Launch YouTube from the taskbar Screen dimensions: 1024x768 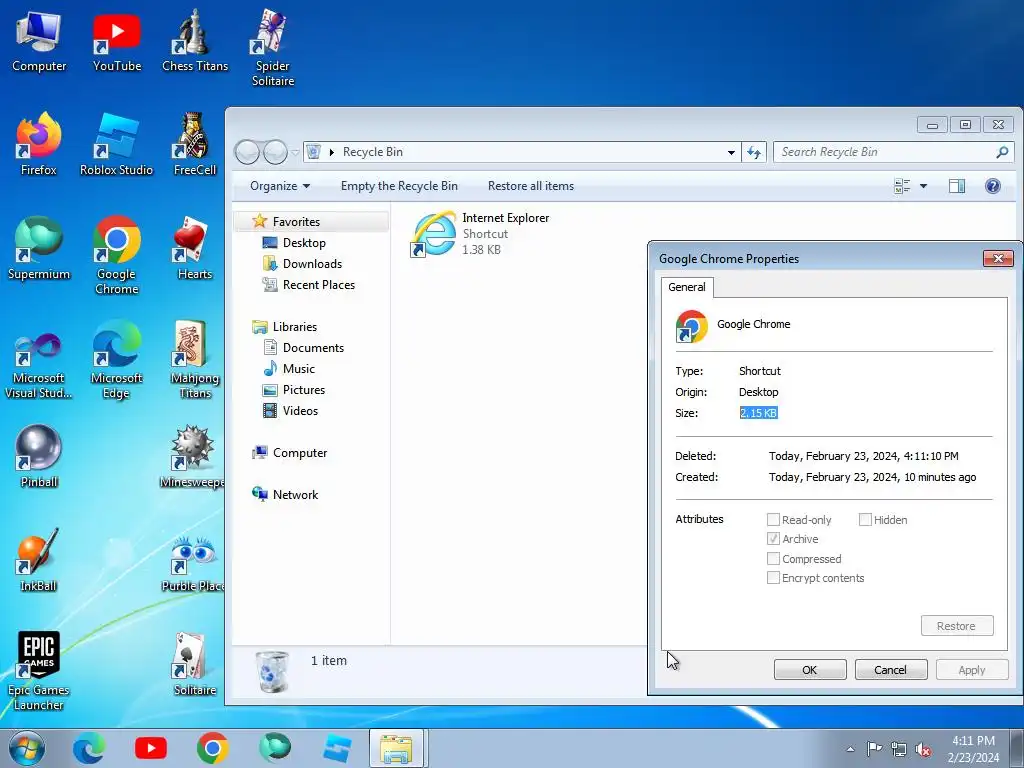(150, 748)
